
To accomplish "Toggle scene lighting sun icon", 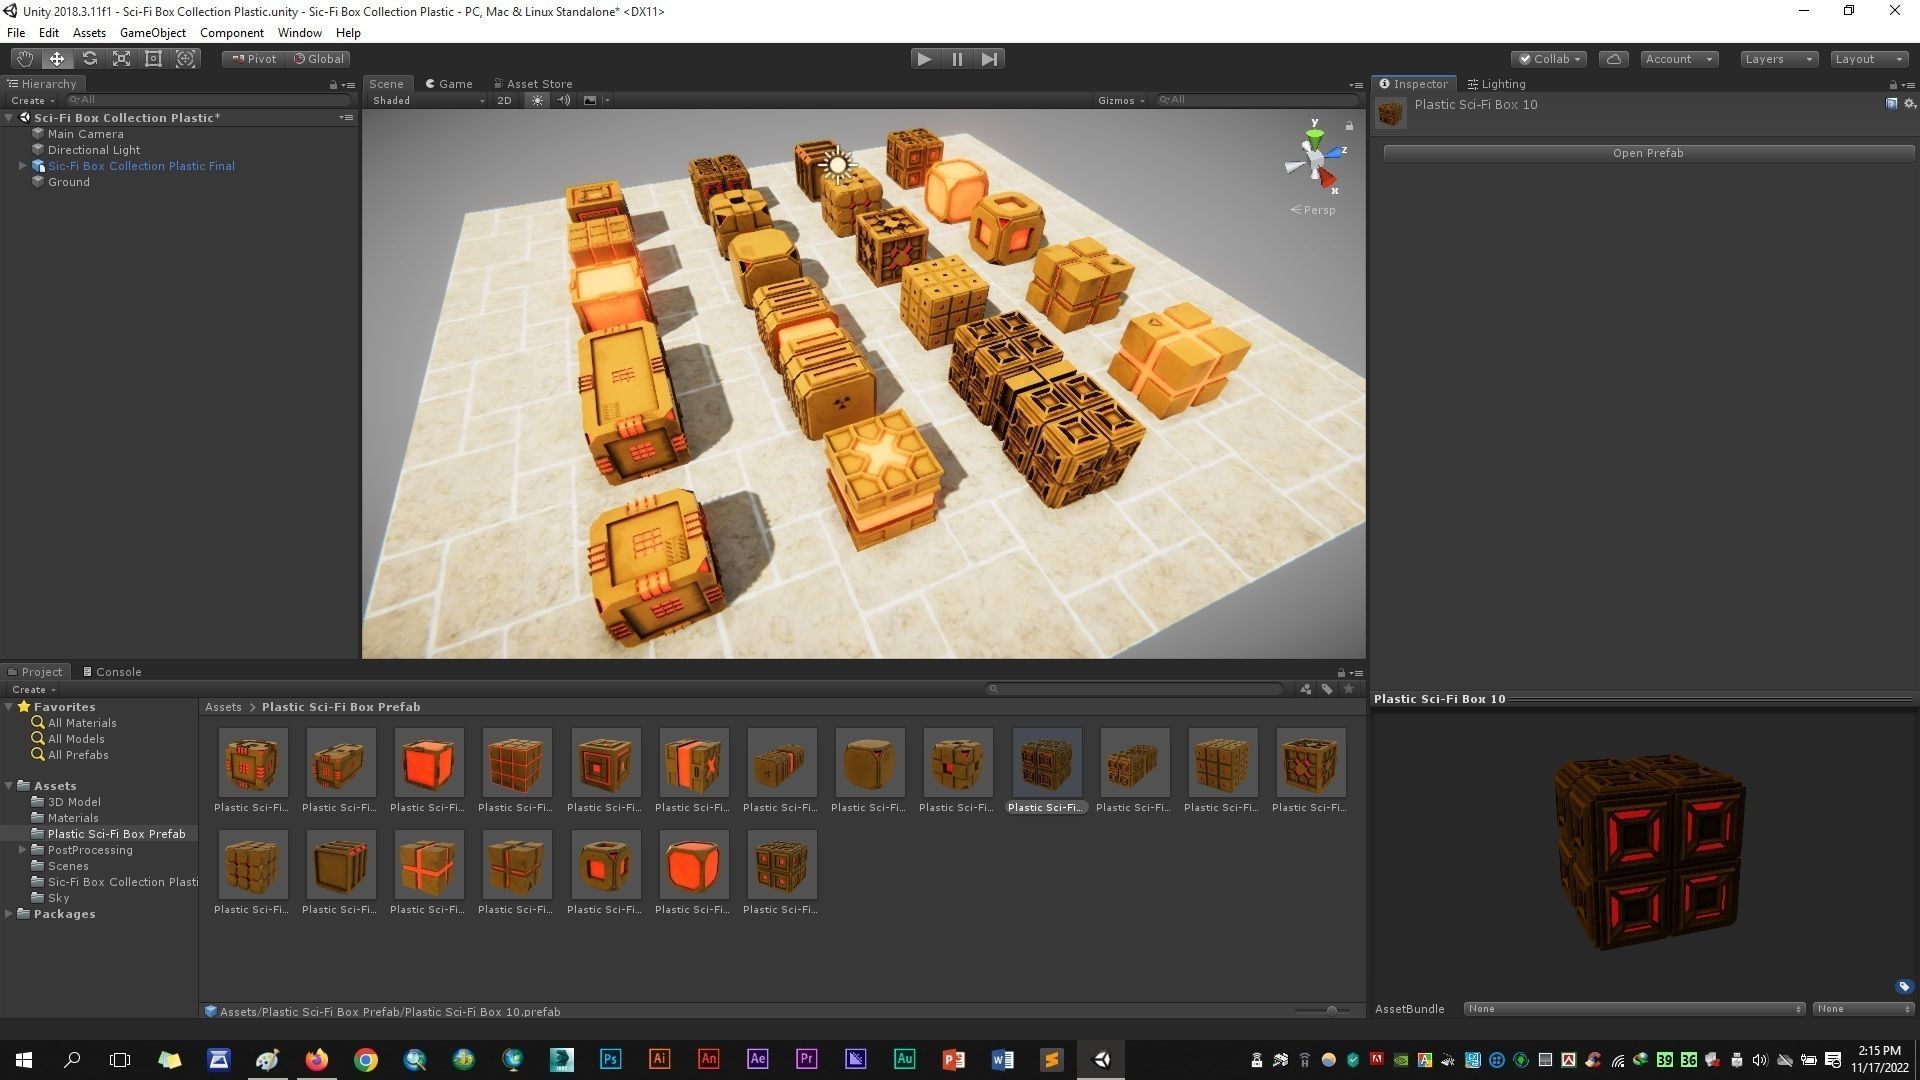I will click(x=537, y=100).
